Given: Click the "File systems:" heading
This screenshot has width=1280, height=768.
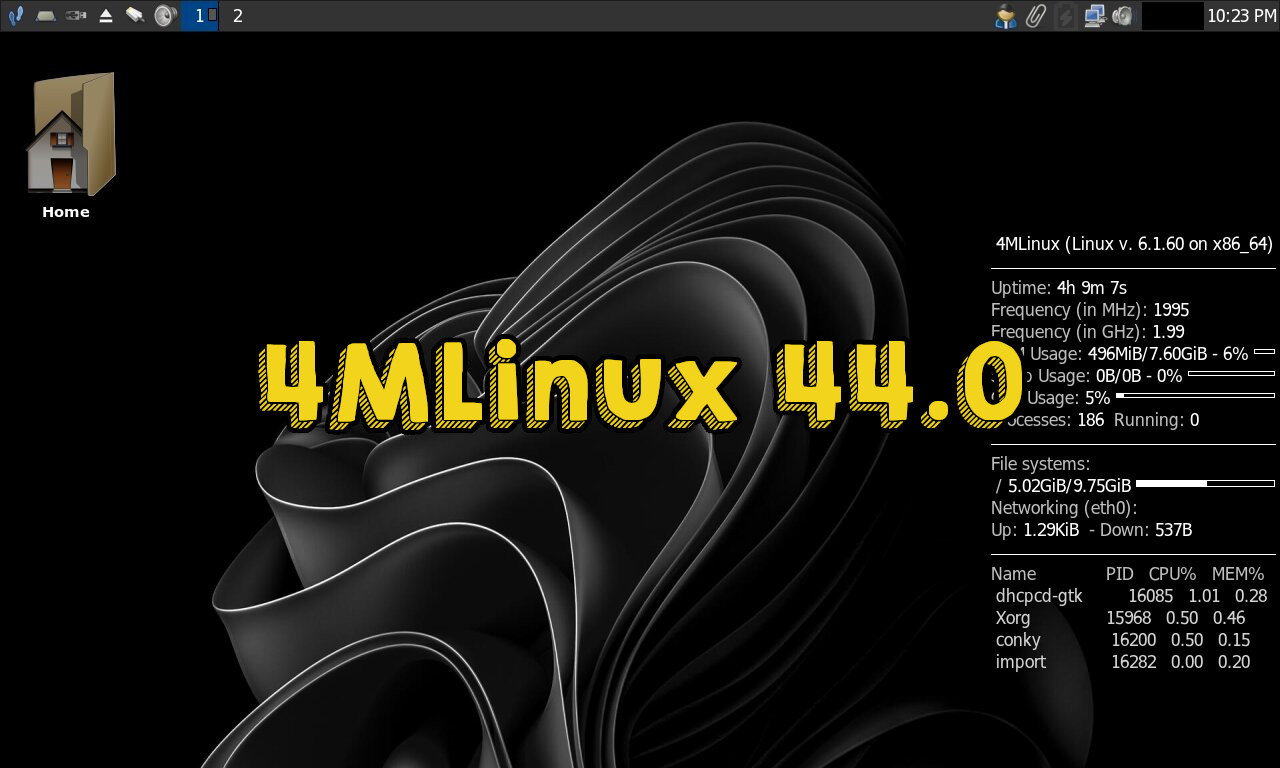Looking at the screenshot, I should coord(1040,464).
